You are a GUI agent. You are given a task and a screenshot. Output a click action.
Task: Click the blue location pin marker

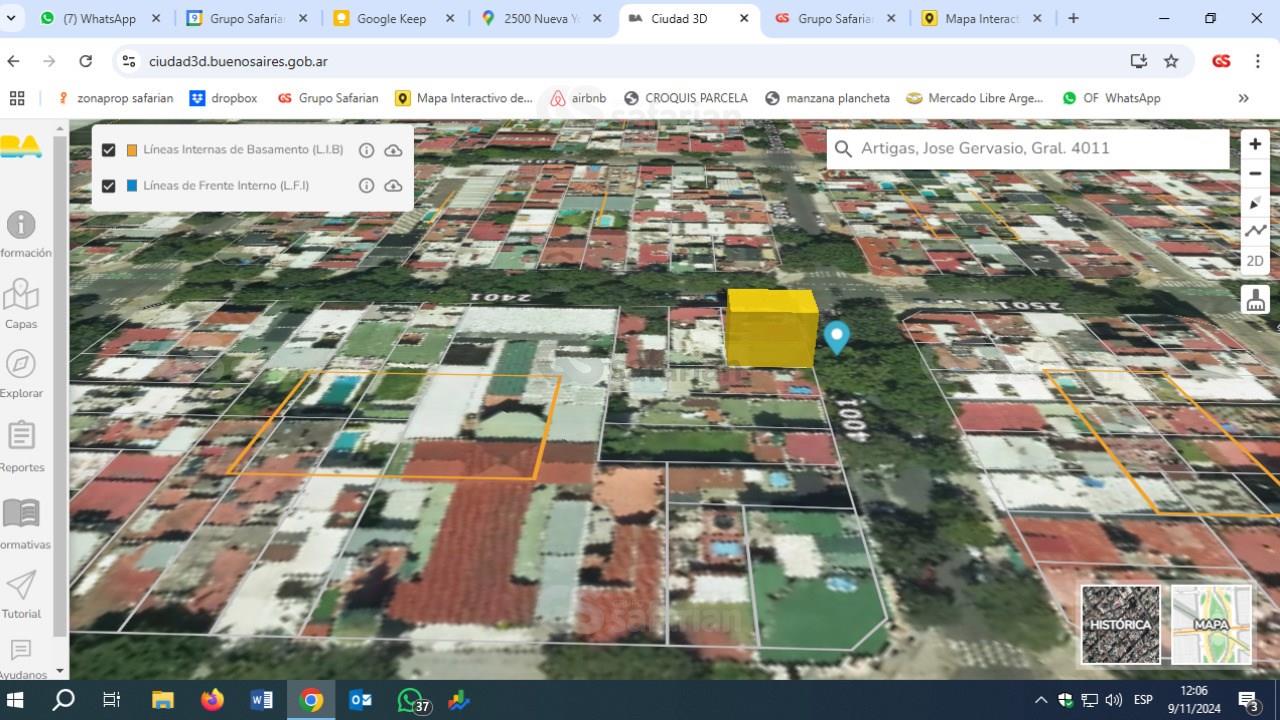point(837,337)
